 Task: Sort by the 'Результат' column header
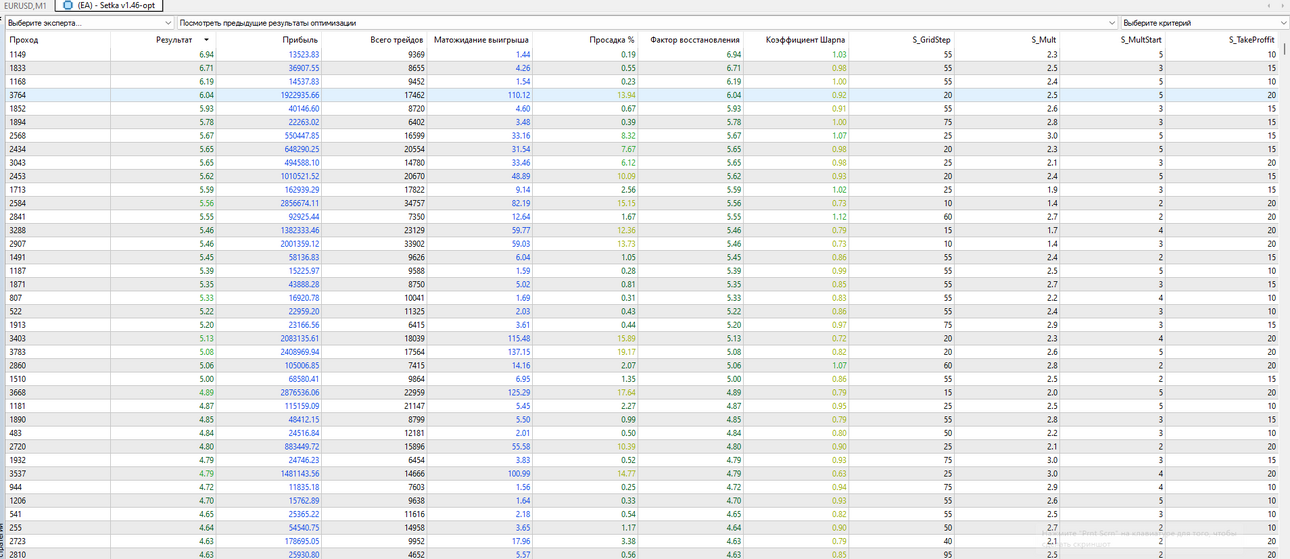pos(162,40)
